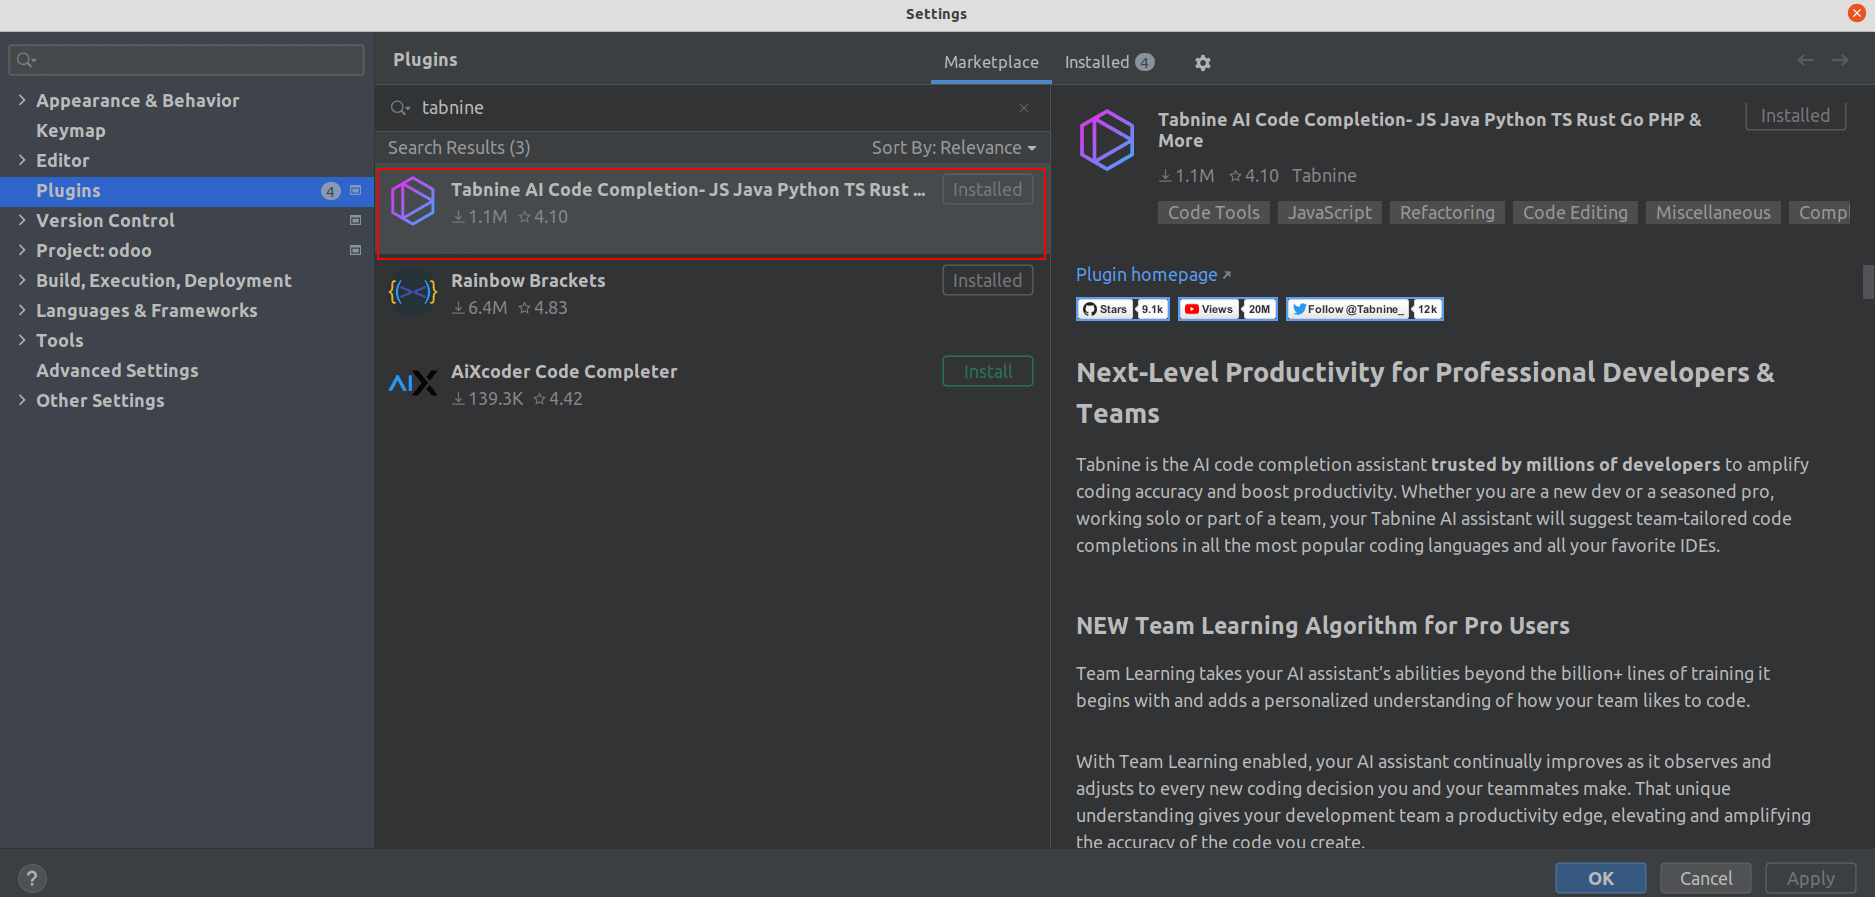
Task: Open the help question mark button
Action: click(32, 878)
